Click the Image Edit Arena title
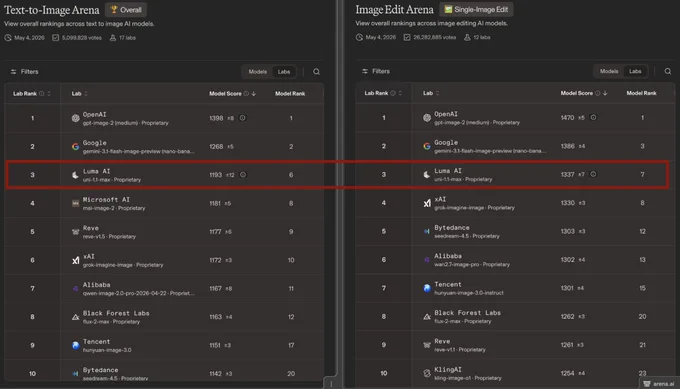The image size is (680, 389). click(x=394, y=9)
